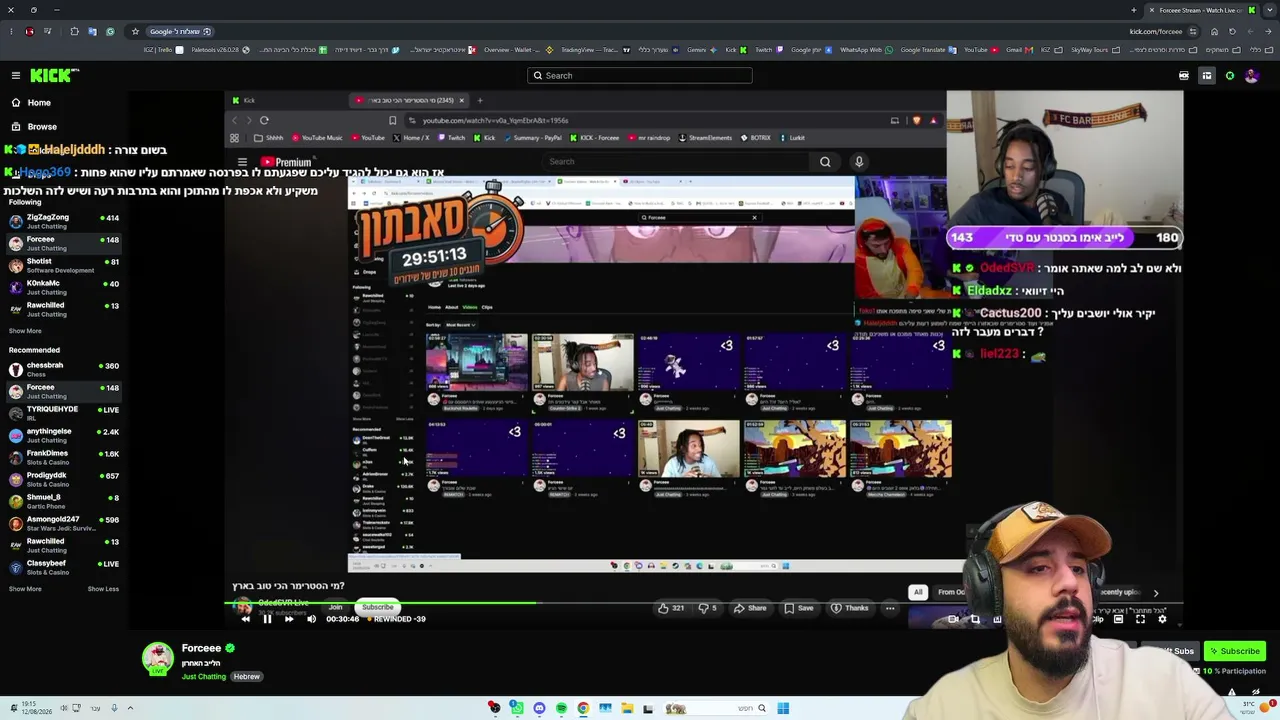
Task: Open Forceee channel avatar
Action: pos(157,659)
